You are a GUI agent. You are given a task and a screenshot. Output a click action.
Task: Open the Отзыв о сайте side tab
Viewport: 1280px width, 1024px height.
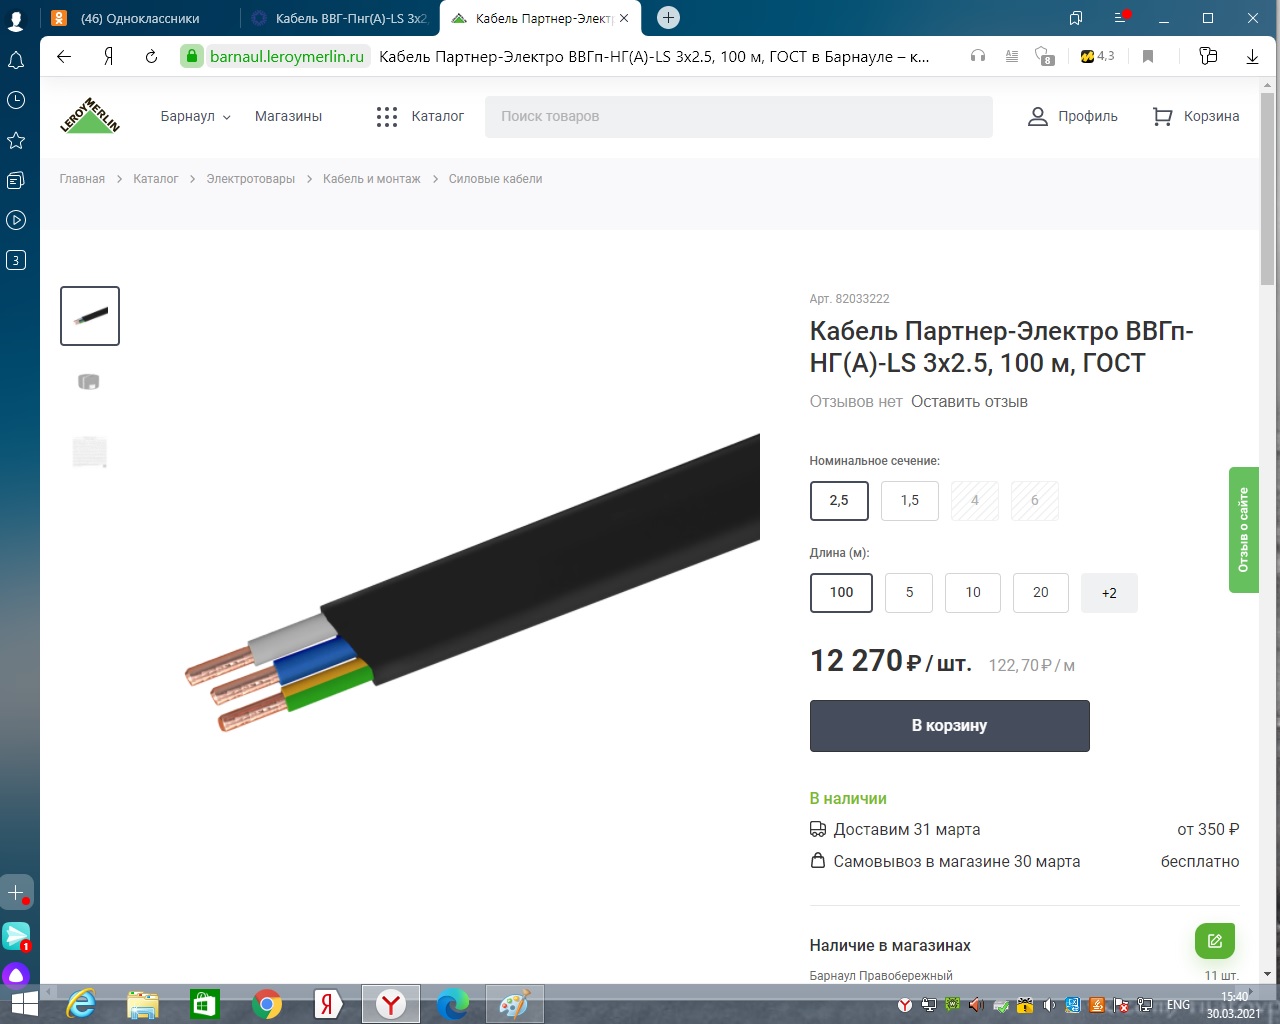click(x=1243, y=530)
